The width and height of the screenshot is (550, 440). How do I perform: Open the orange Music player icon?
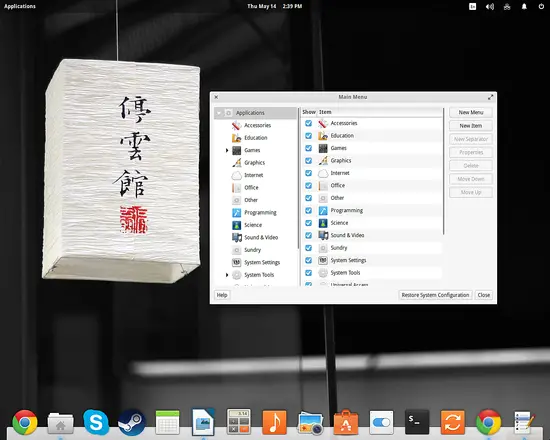pos(274,422)
